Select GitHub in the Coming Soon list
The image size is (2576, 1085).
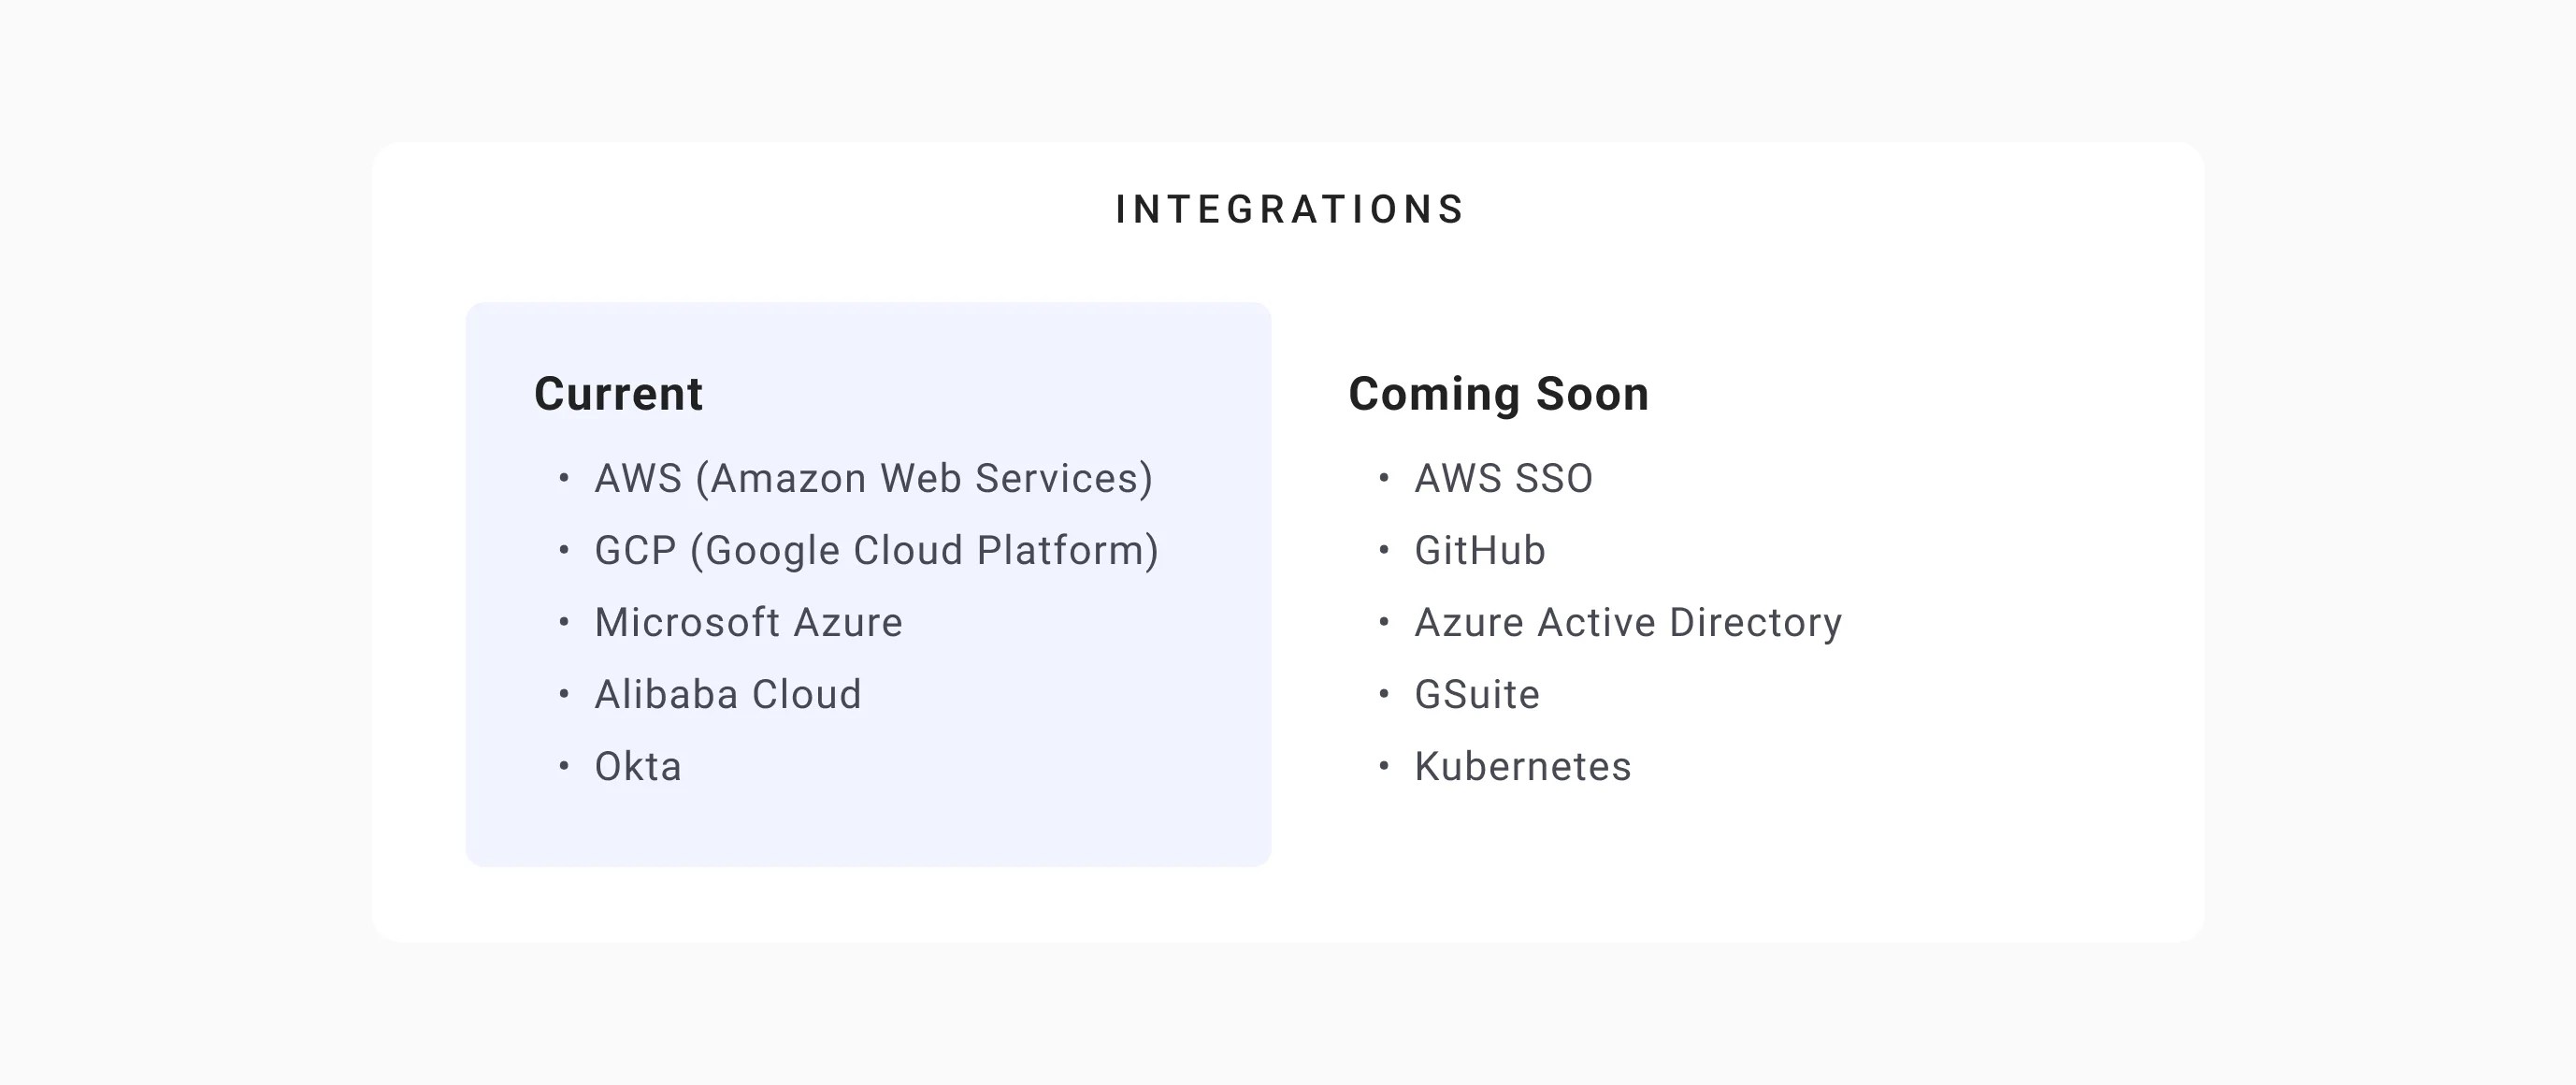tap(1479, 549)
